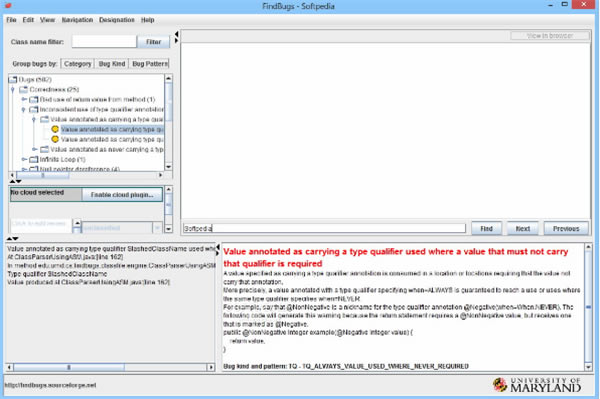Click At ClassParserUsingASM.java line 162 entry
Image resolution: width=600 pixels, height=399 pixels.
65,257
